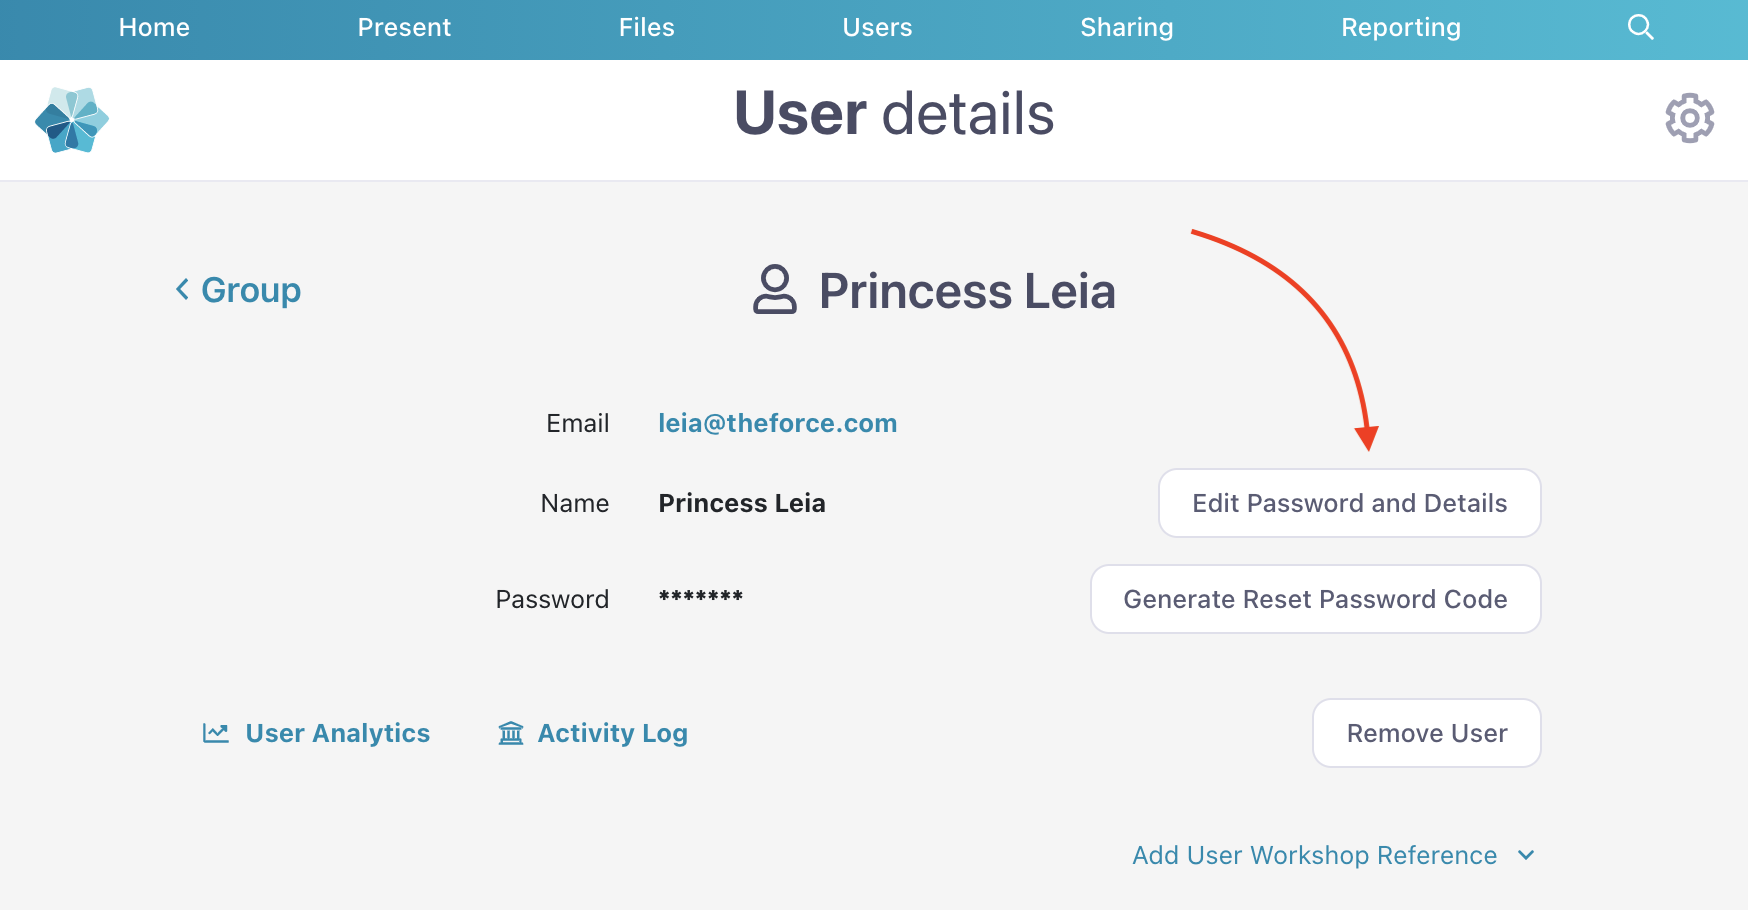Click the search magnifier icon

click(1640, 27)
